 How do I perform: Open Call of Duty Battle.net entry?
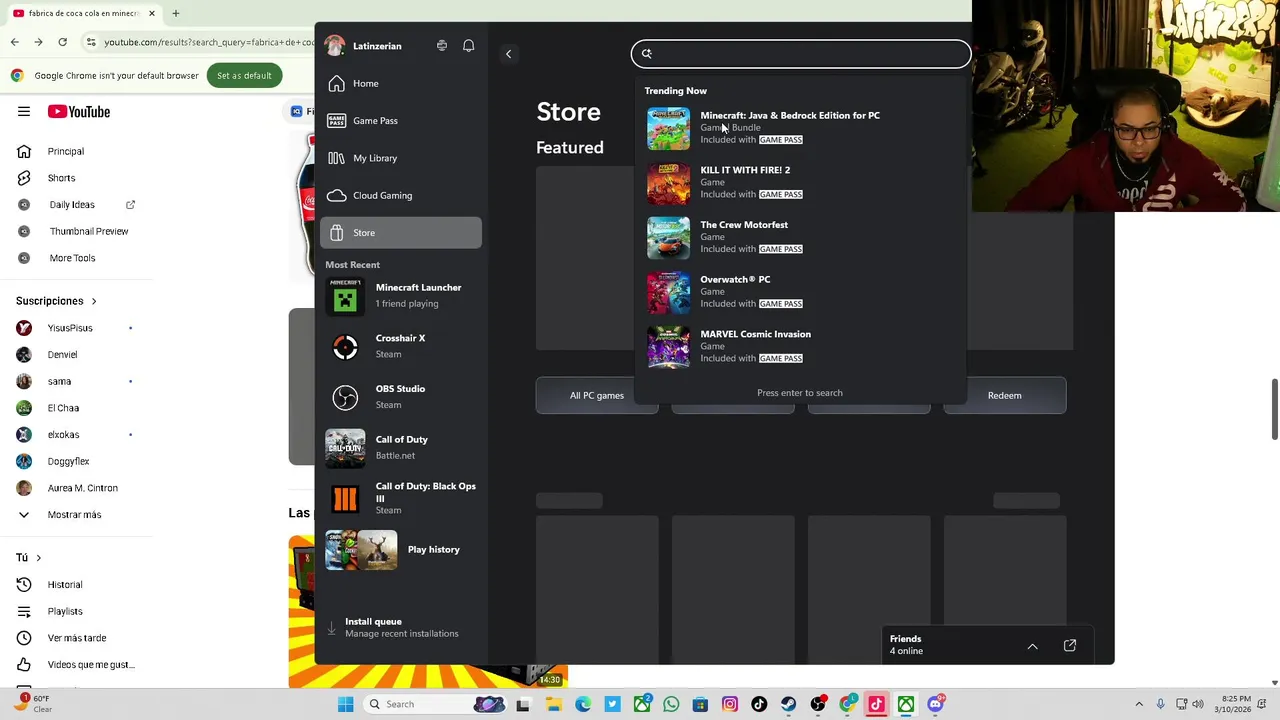[x=400, y=448]
